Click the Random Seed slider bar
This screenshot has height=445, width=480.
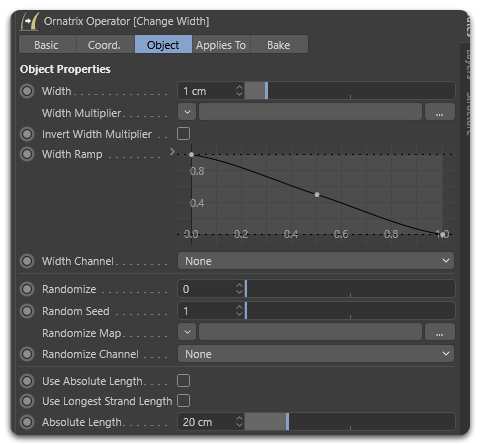(350, 311)
